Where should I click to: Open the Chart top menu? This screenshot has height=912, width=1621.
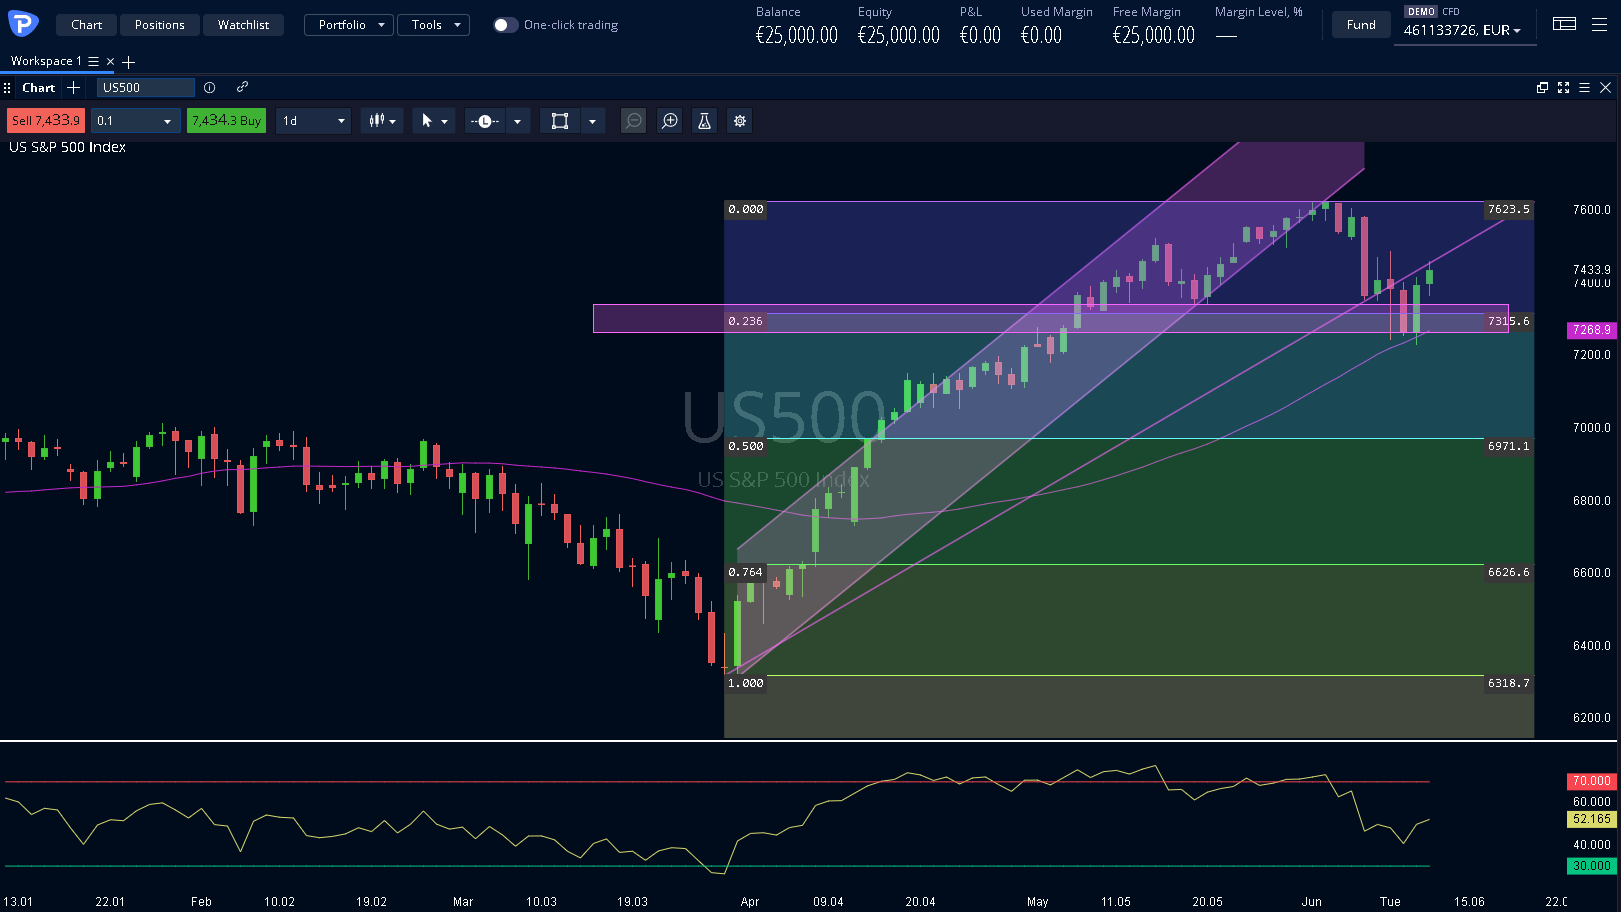point(86,25)
